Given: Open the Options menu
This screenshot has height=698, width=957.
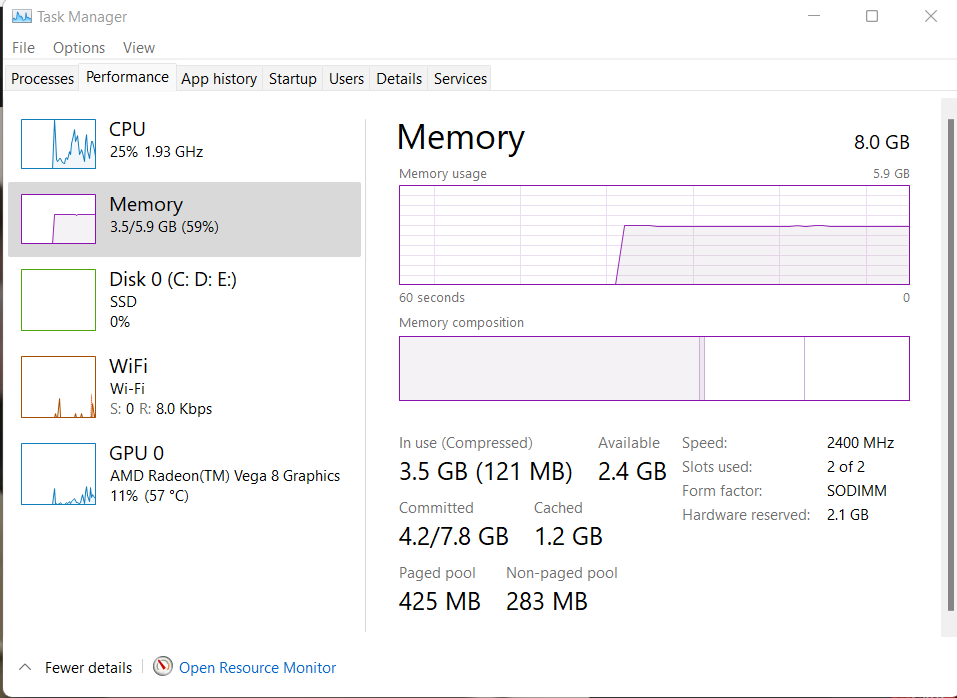Looking at the screenshot, I should click(x=78, y=47).
